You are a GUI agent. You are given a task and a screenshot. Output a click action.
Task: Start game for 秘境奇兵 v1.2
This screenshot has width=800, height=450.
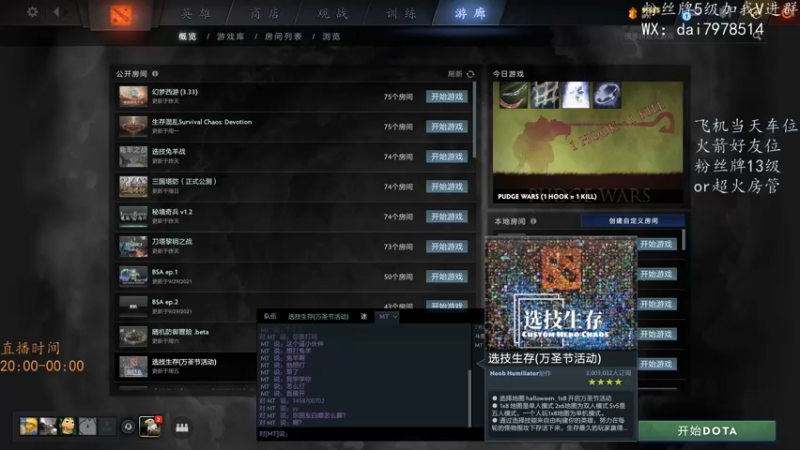pyautogui.click(x=447, y=216)
